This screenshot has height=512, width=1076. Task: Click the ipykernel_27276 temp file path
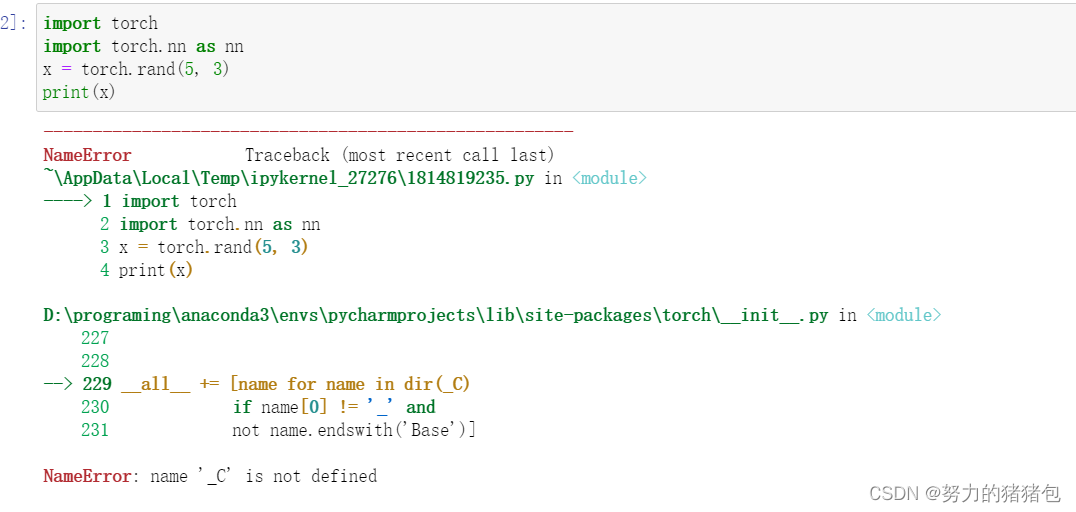290,178
